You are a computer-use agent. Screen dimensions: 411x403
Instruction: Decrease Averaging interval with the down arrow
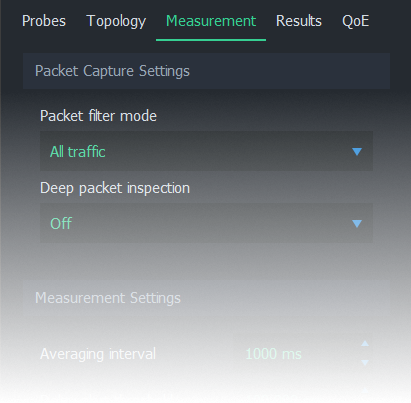[365, 362]
